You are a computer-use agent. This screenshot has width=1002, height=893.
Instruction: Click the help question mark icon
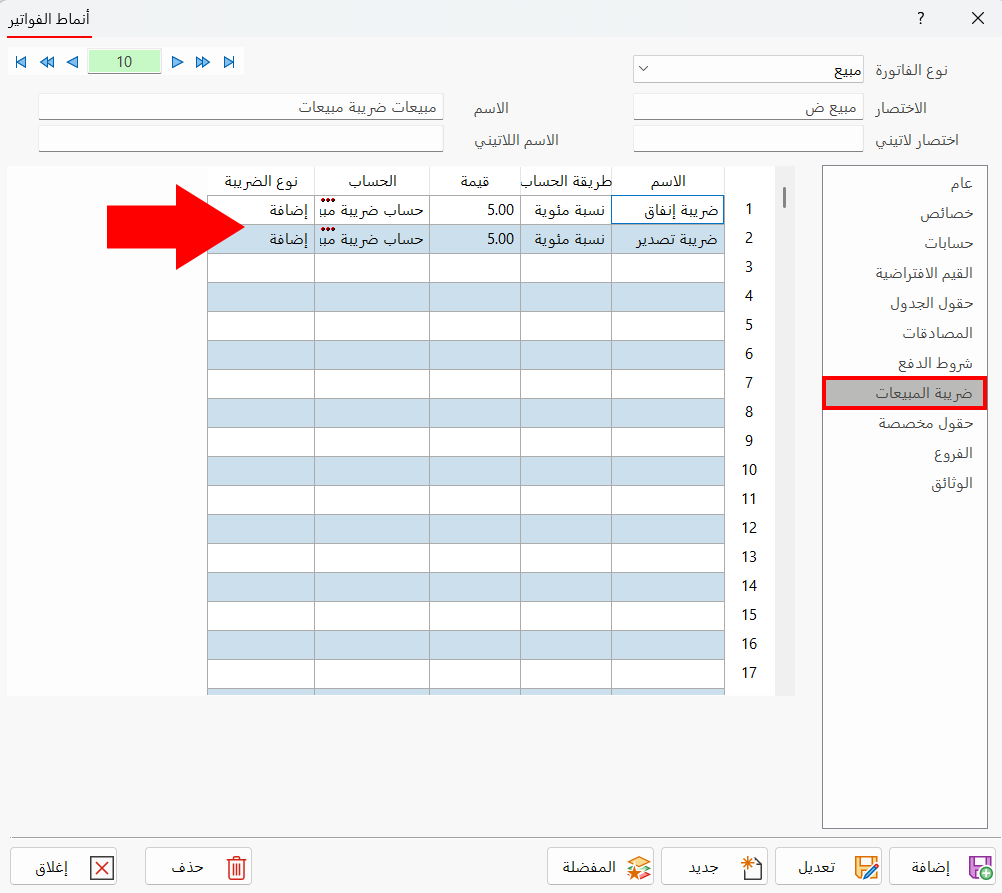[920, 18]
